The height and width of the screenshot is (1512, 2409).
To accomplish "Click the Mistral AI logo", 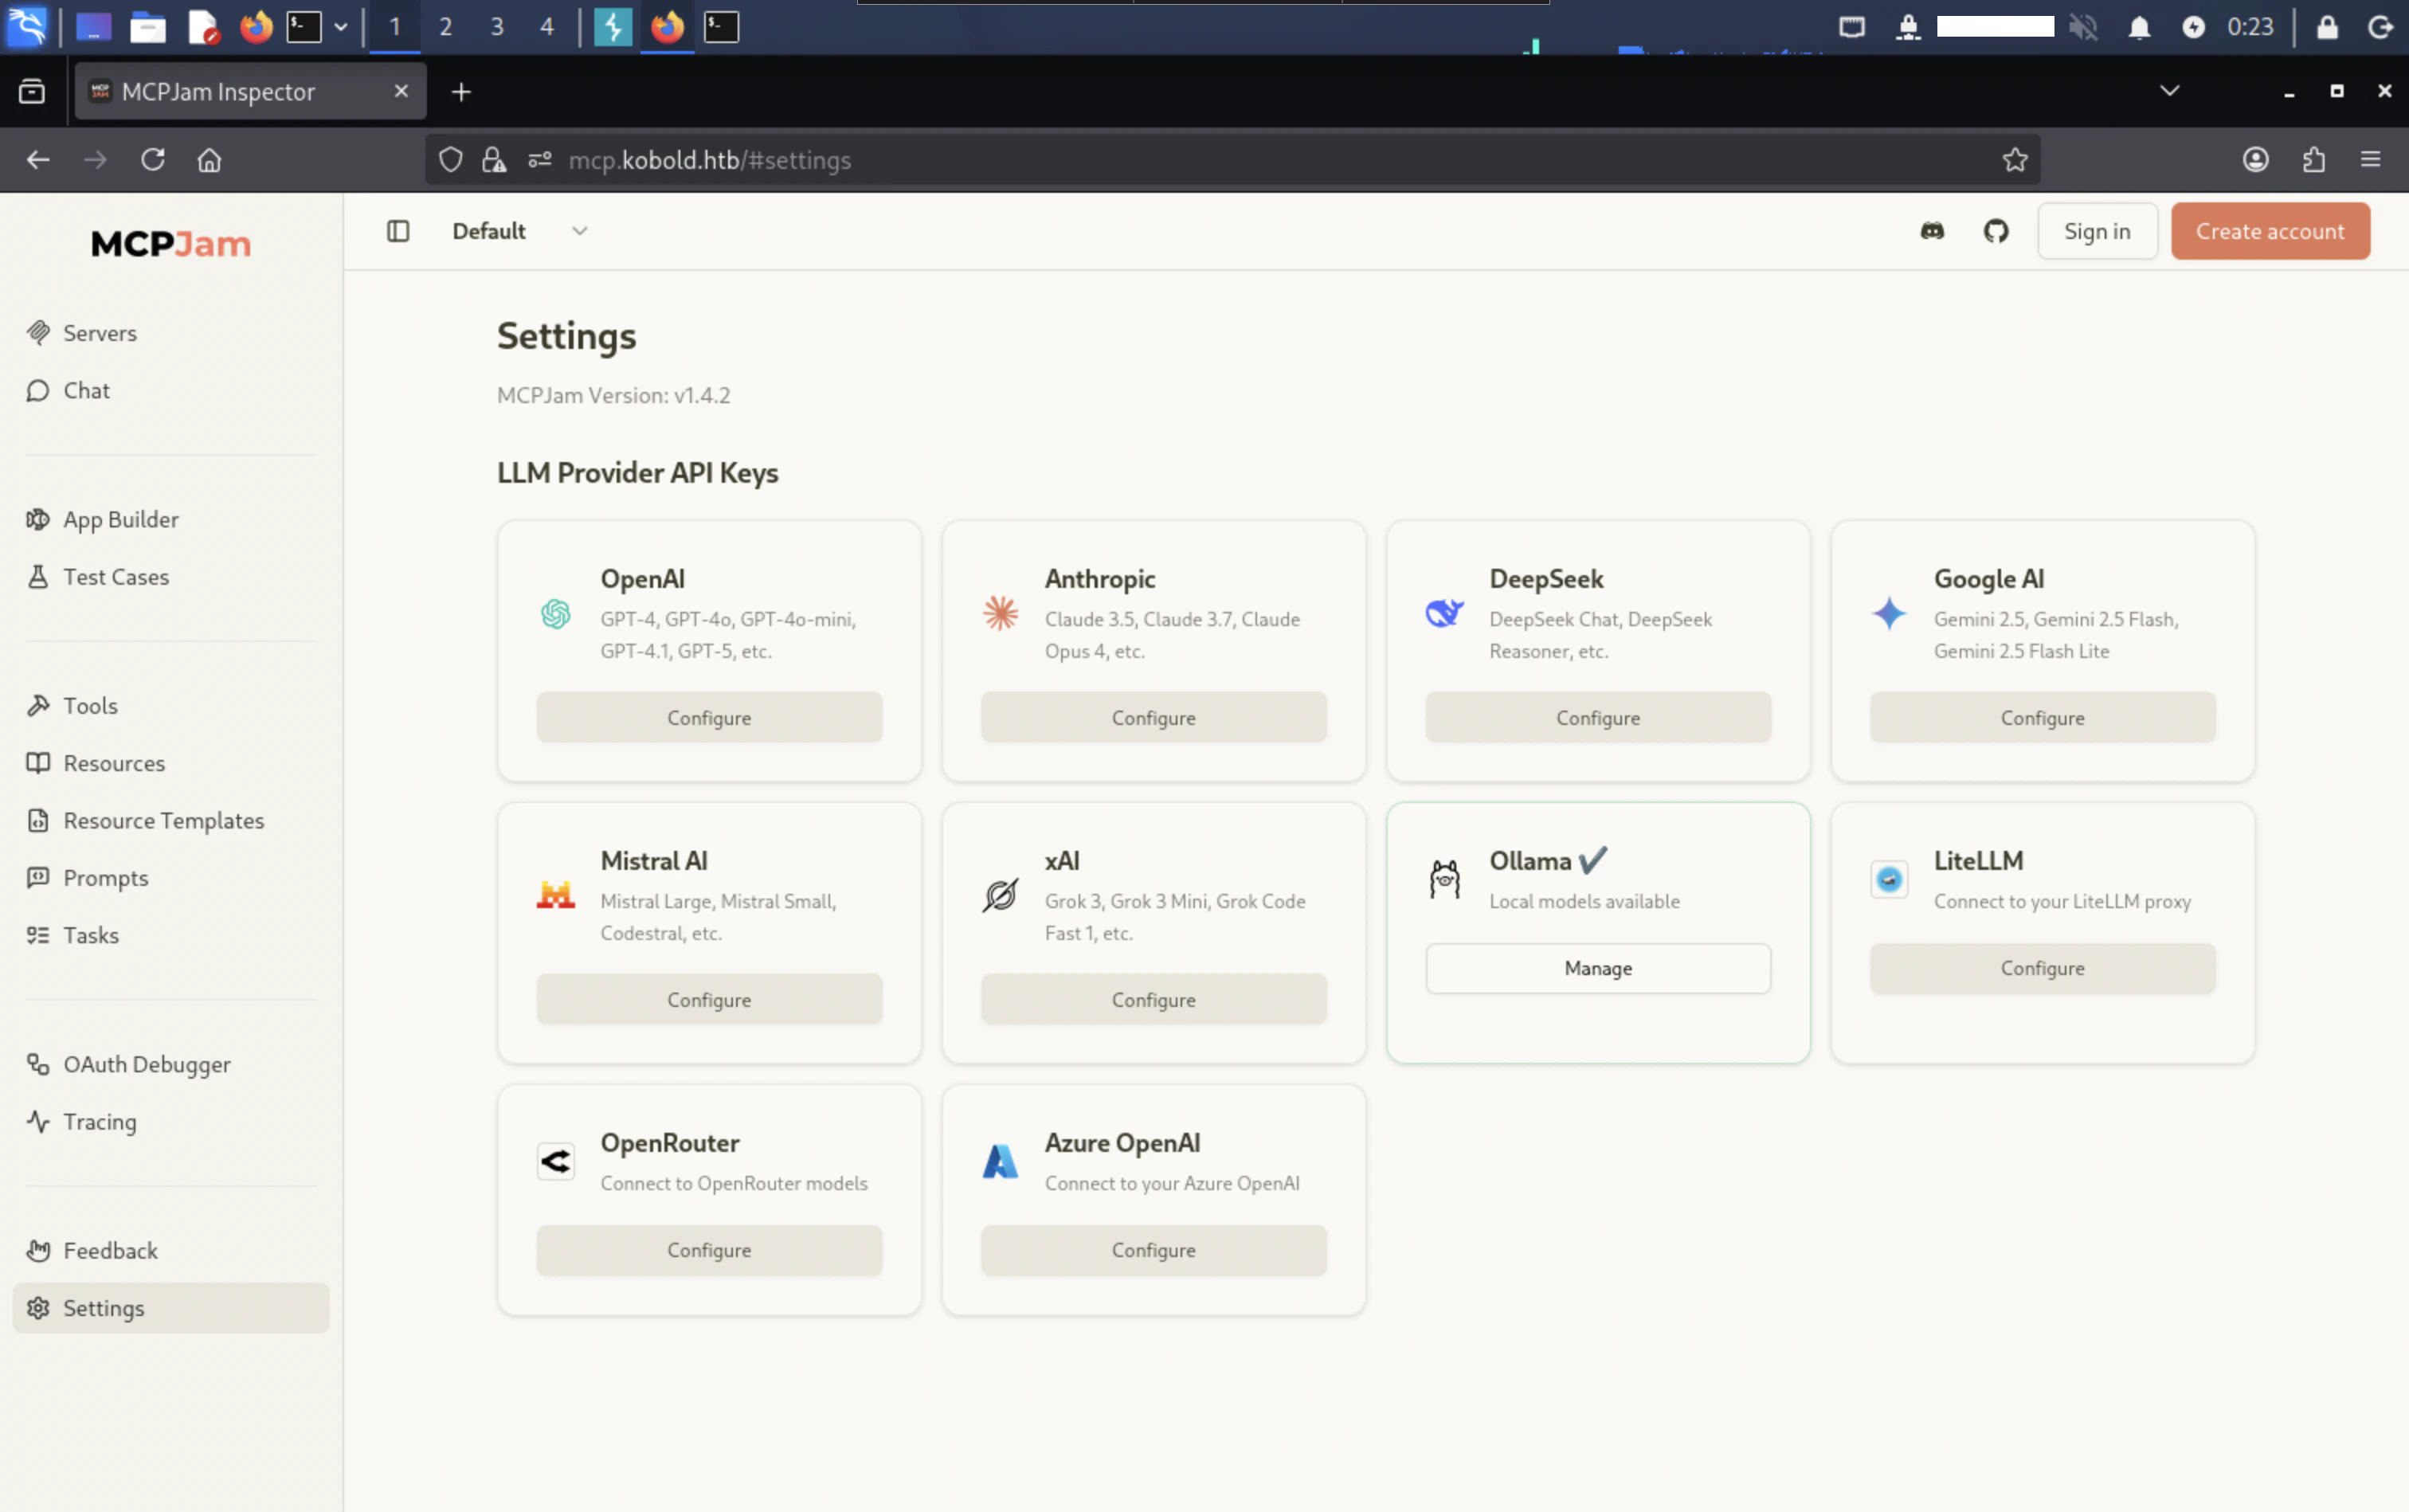I will pos(556,895).
